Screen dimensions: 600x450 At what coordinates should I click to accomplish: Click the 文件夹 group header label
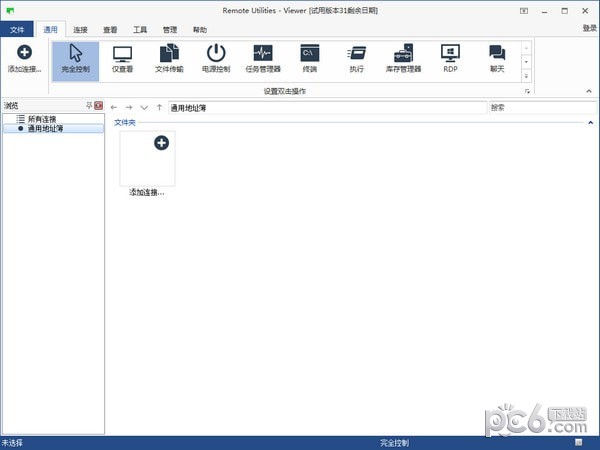click(125, 122)
